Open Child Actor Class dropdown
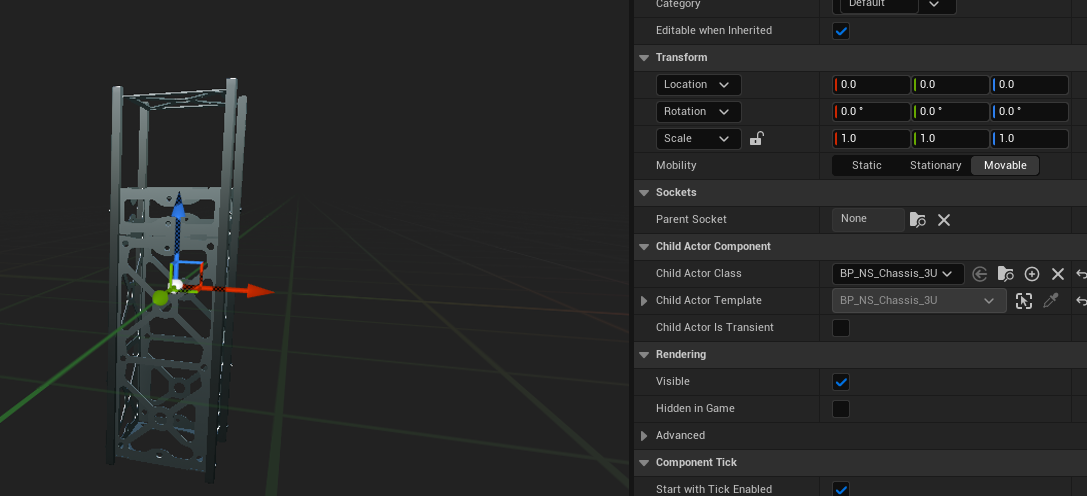This screenshot has height=496, width=1087. pos(897,274)
